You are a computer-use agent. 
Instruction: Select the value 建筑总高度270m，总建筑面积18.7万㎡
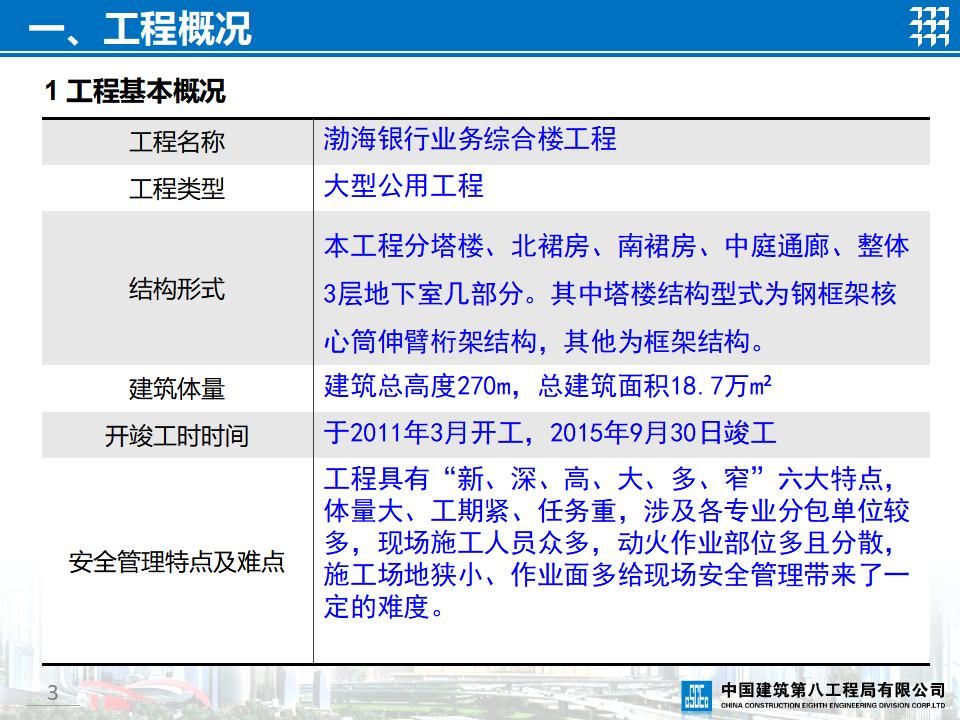[x=547, y=386]
